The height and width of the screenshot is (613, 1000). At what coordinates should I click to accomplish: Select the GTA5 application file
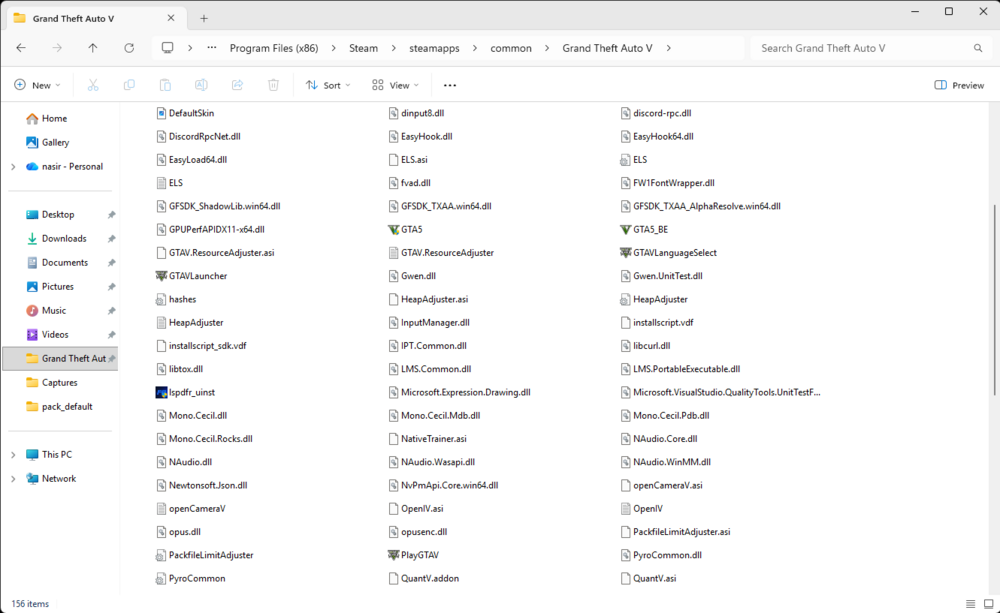pos(405,229)
